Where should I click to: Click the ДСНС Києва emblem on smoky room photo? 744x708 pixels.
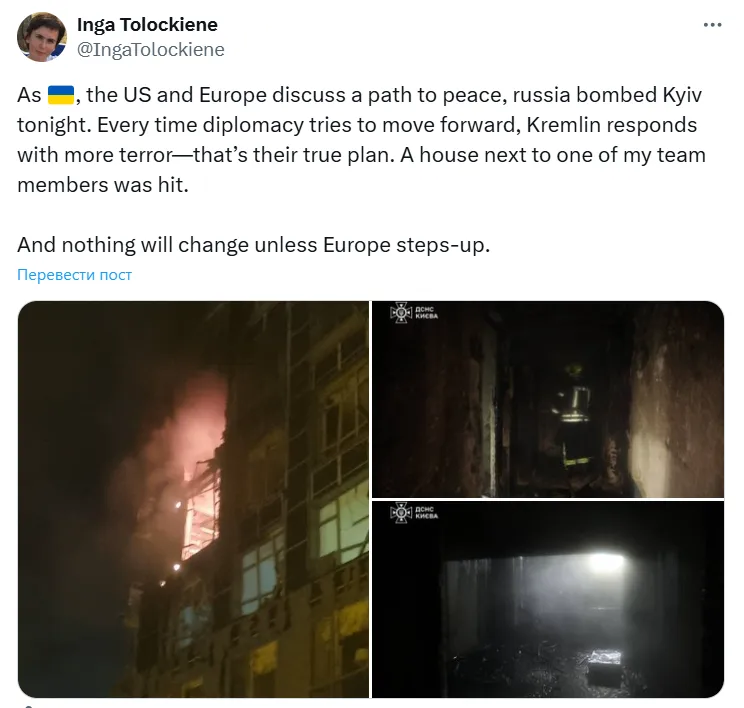pos(401,513)
